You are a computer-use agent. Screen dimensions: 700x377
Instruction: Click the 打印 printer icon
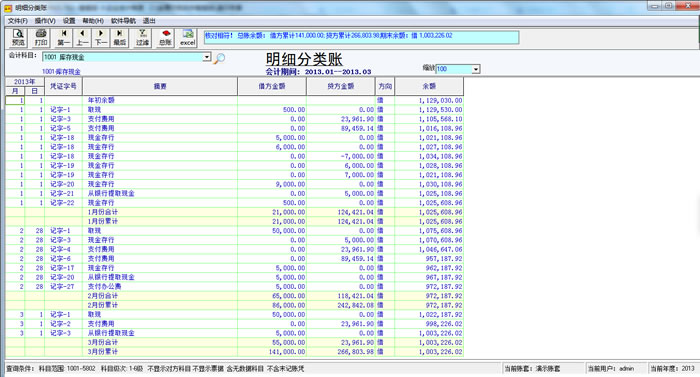(x=41, y=38)
